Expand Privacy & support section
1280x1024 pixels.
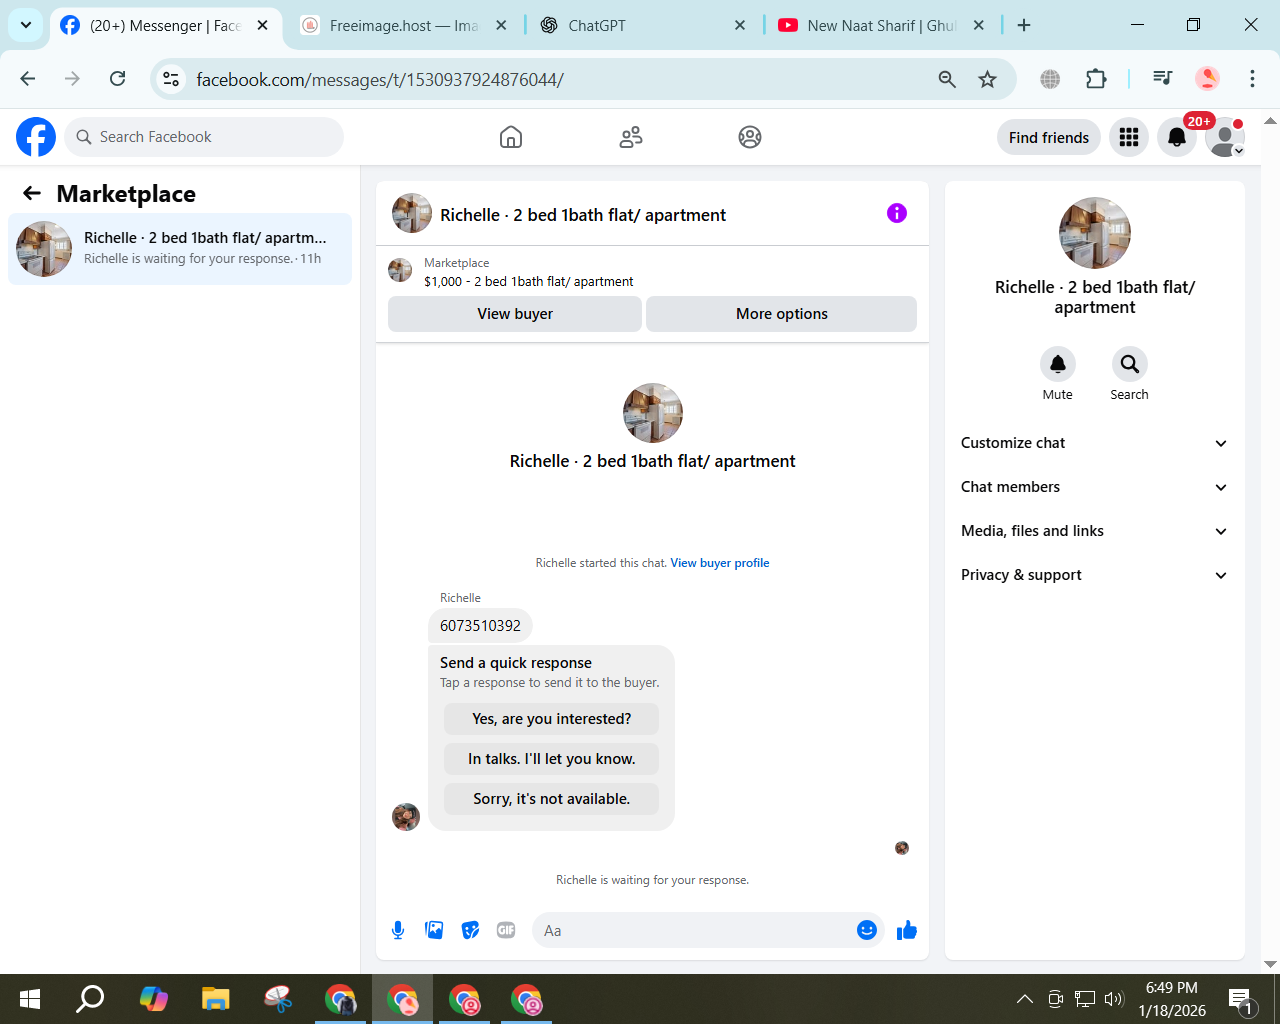(x=1094, y=575)
